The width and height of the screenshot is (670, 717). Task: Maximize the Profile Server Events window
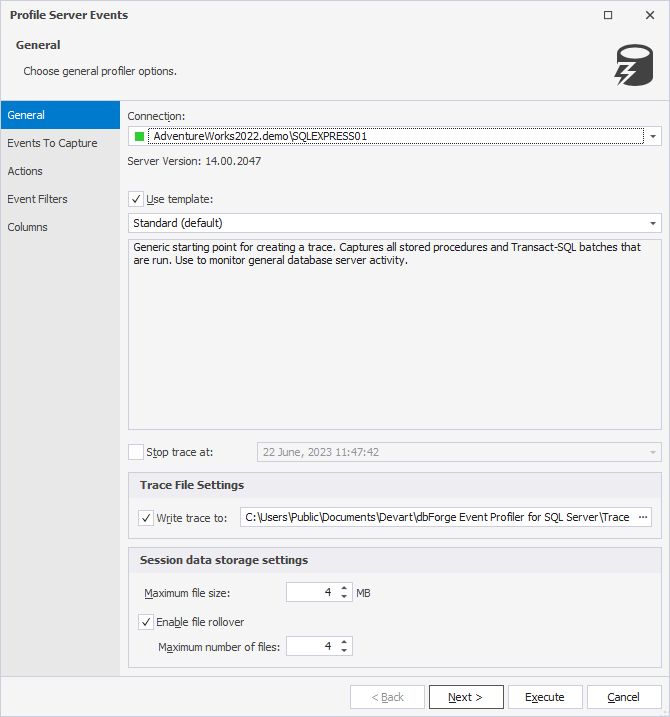coord(608,15)
